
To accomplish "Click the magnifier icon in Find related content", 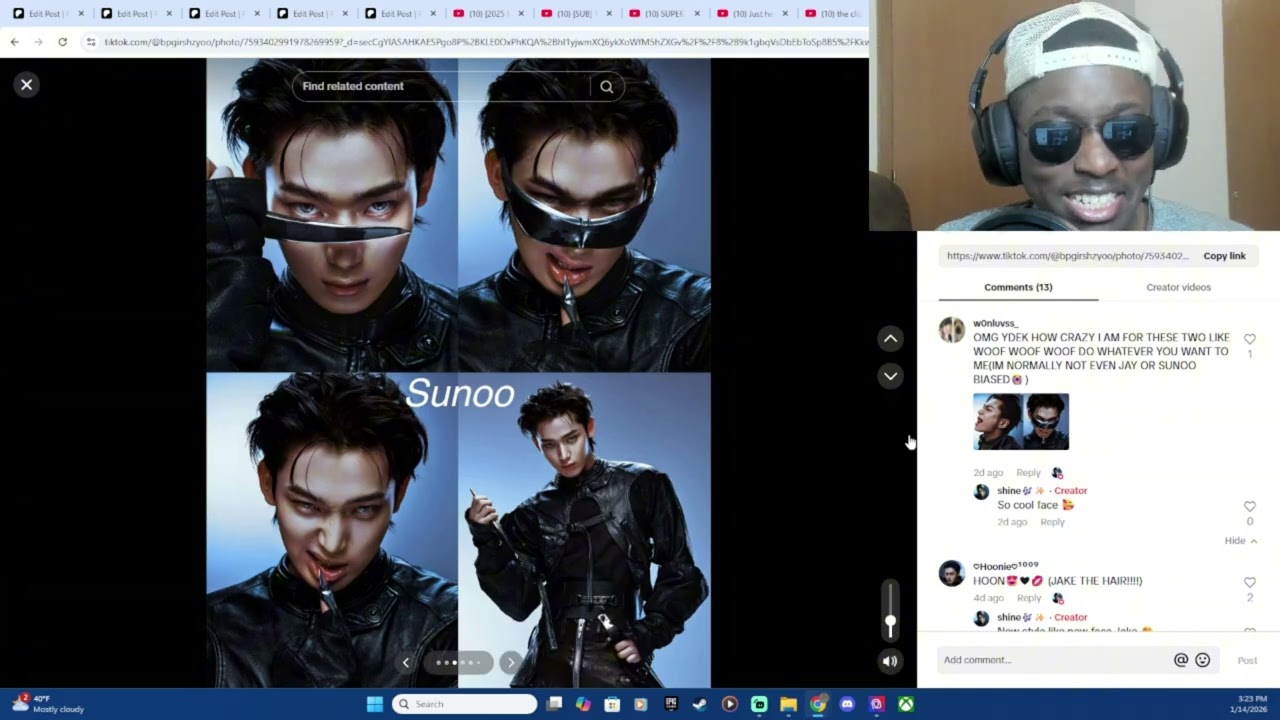I will (x=606, y=87).
